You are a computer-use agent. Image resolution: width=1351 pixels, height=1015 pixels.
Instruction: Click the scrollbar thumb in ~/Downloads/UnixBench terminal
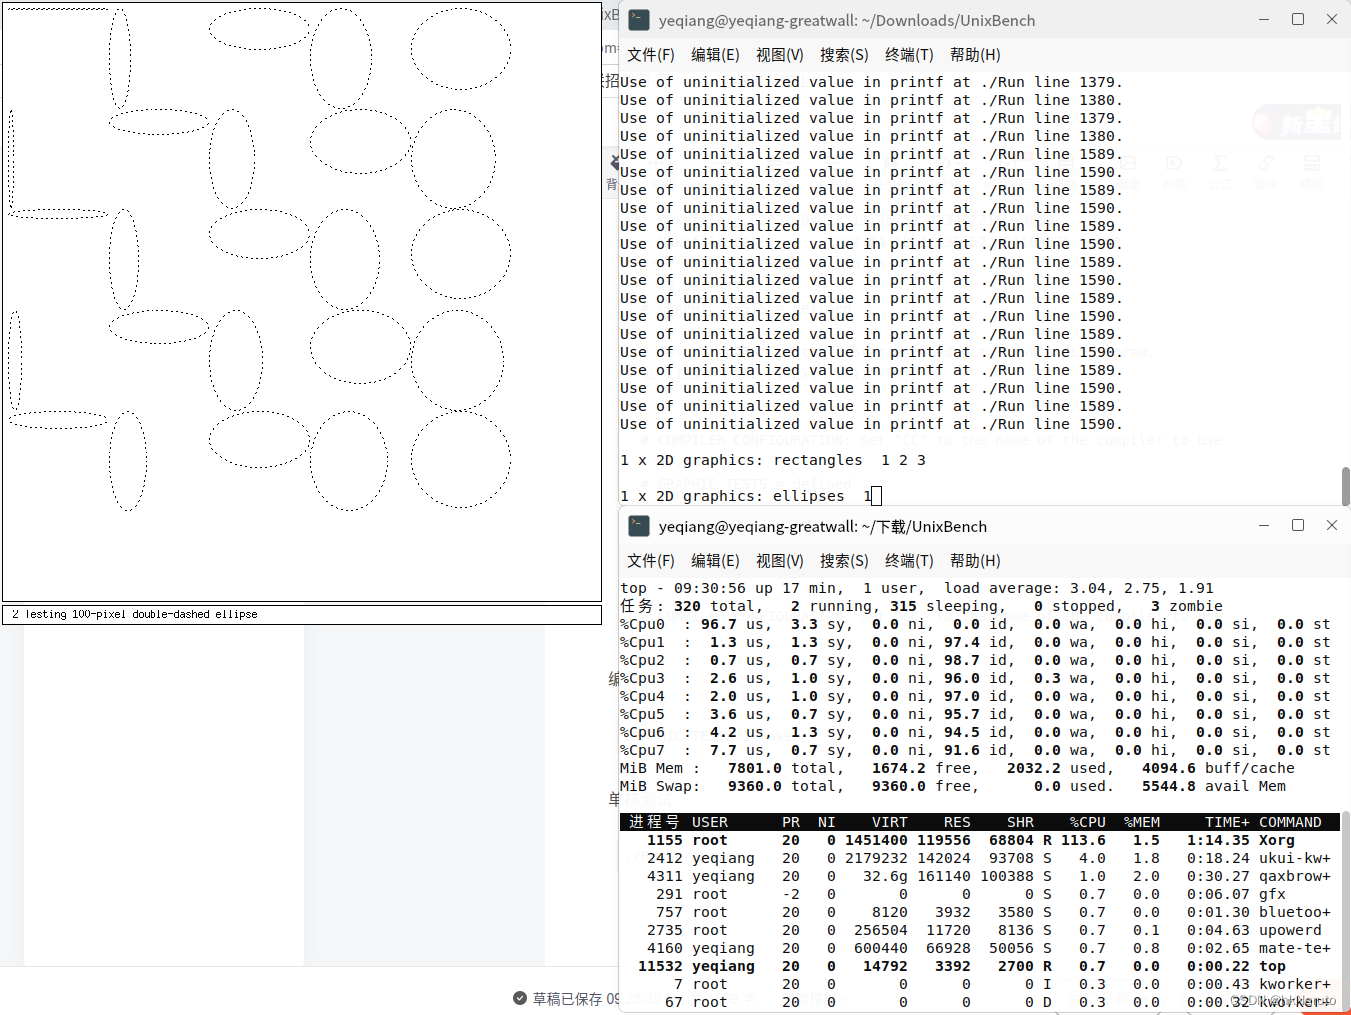pos(1346,486)
